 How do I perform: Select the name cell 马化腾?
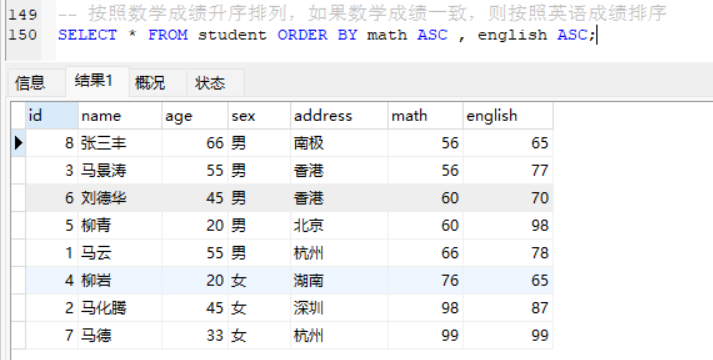pyautogui.click(x=120, y=308)
